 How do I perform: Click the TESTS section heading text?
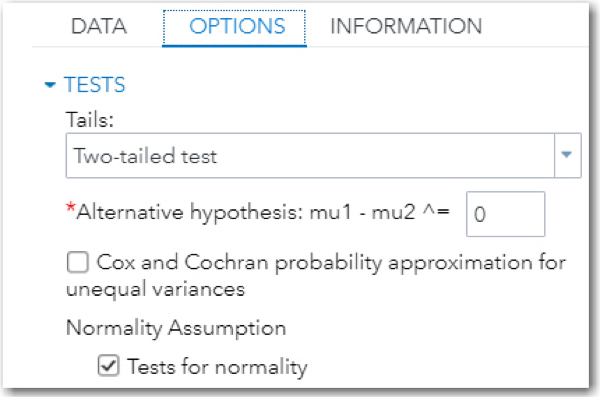[x=95, y=85]
